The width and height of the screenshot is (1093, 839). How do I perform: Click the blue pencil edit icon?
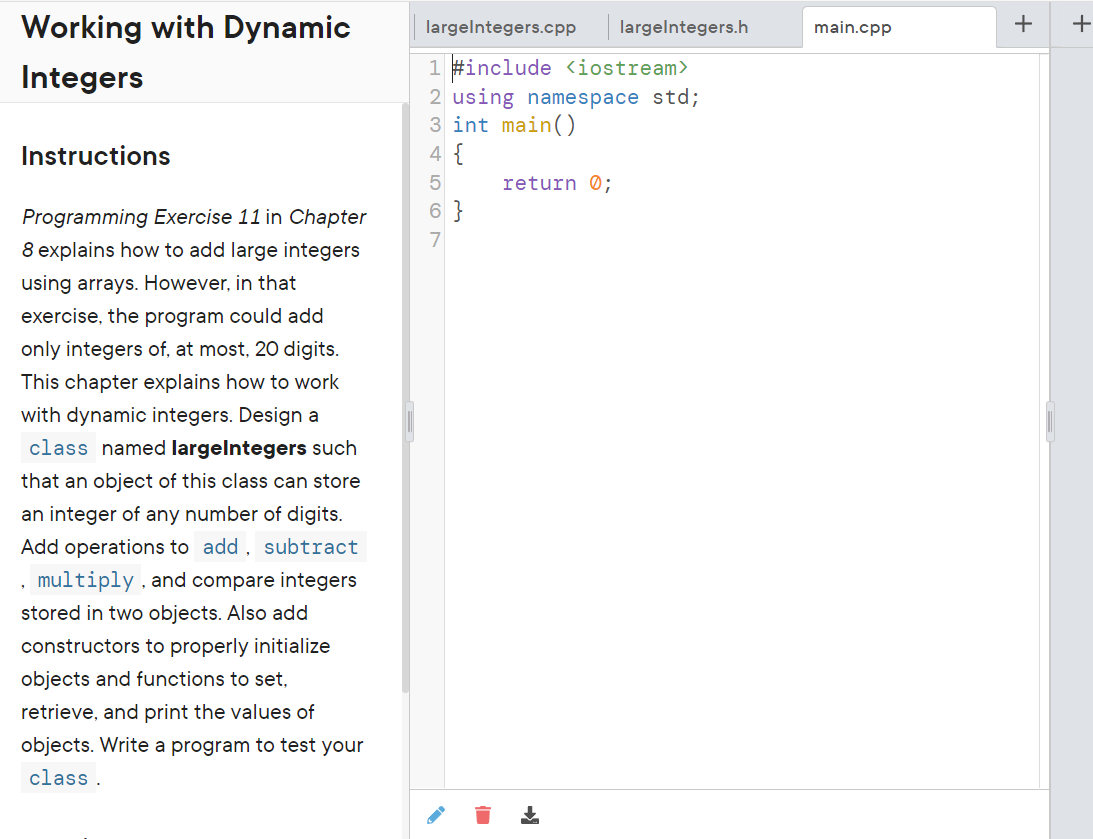pyautogui.click(x=436, y=815)
